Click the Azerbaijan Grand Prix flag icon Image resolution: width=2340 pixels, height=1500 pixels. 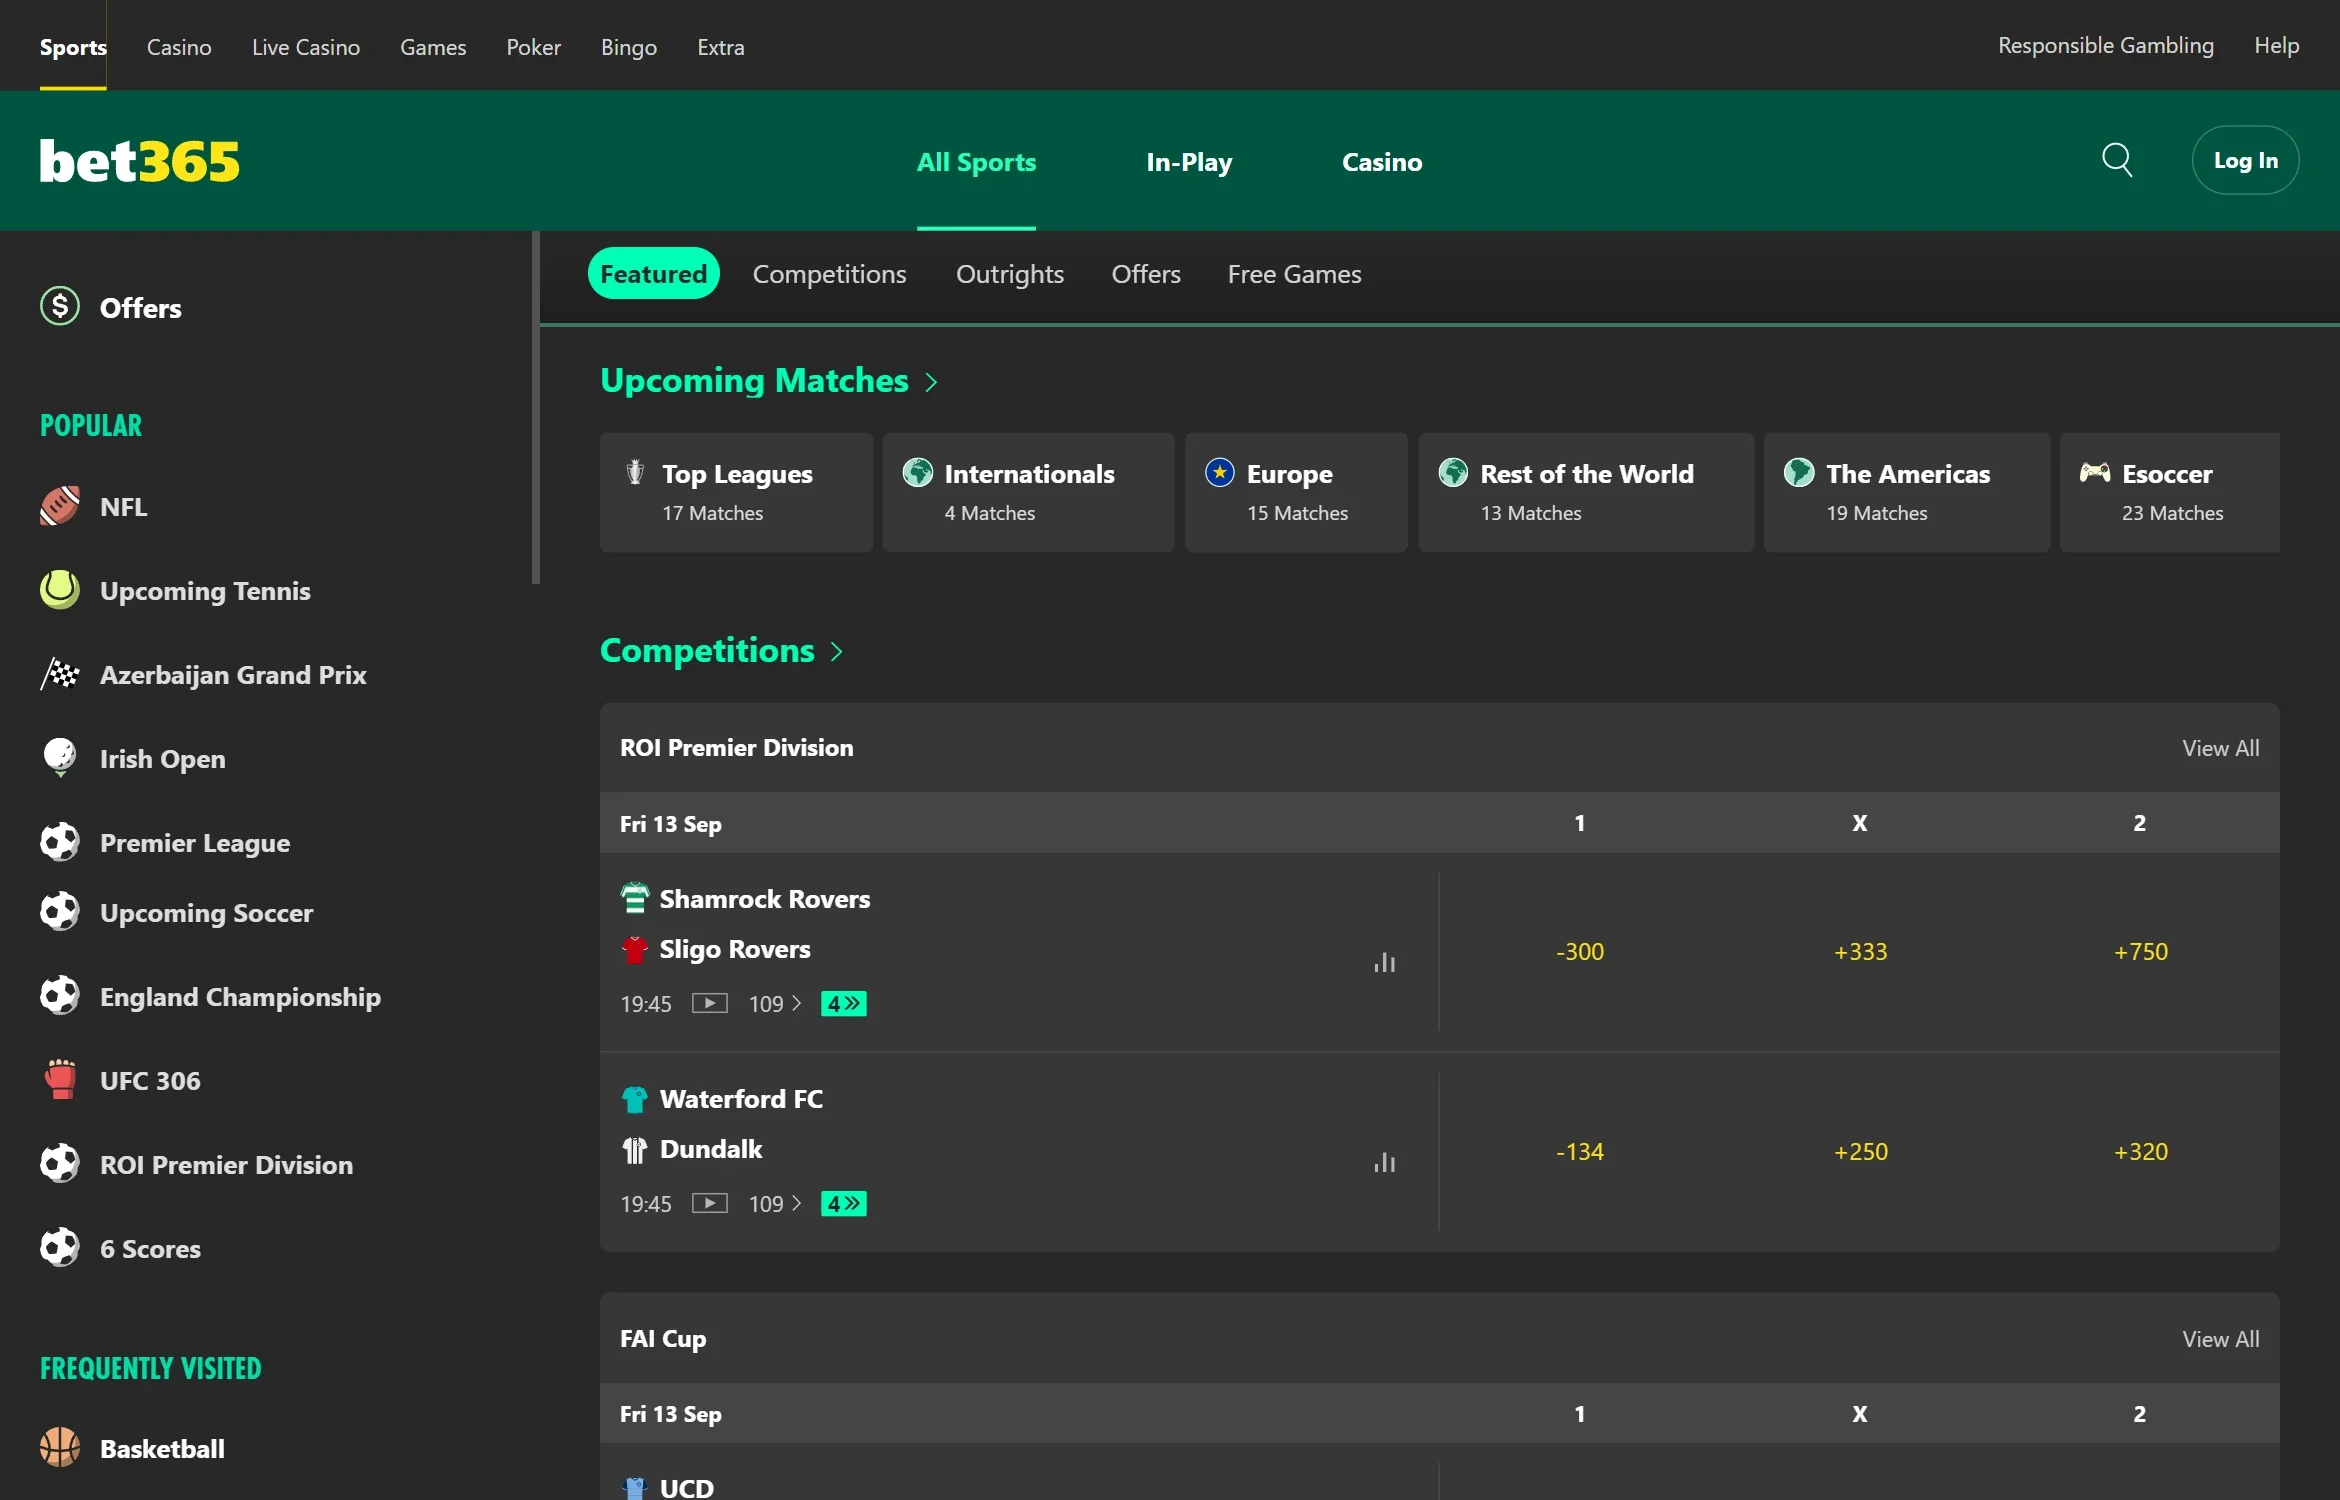click(60, 674)
